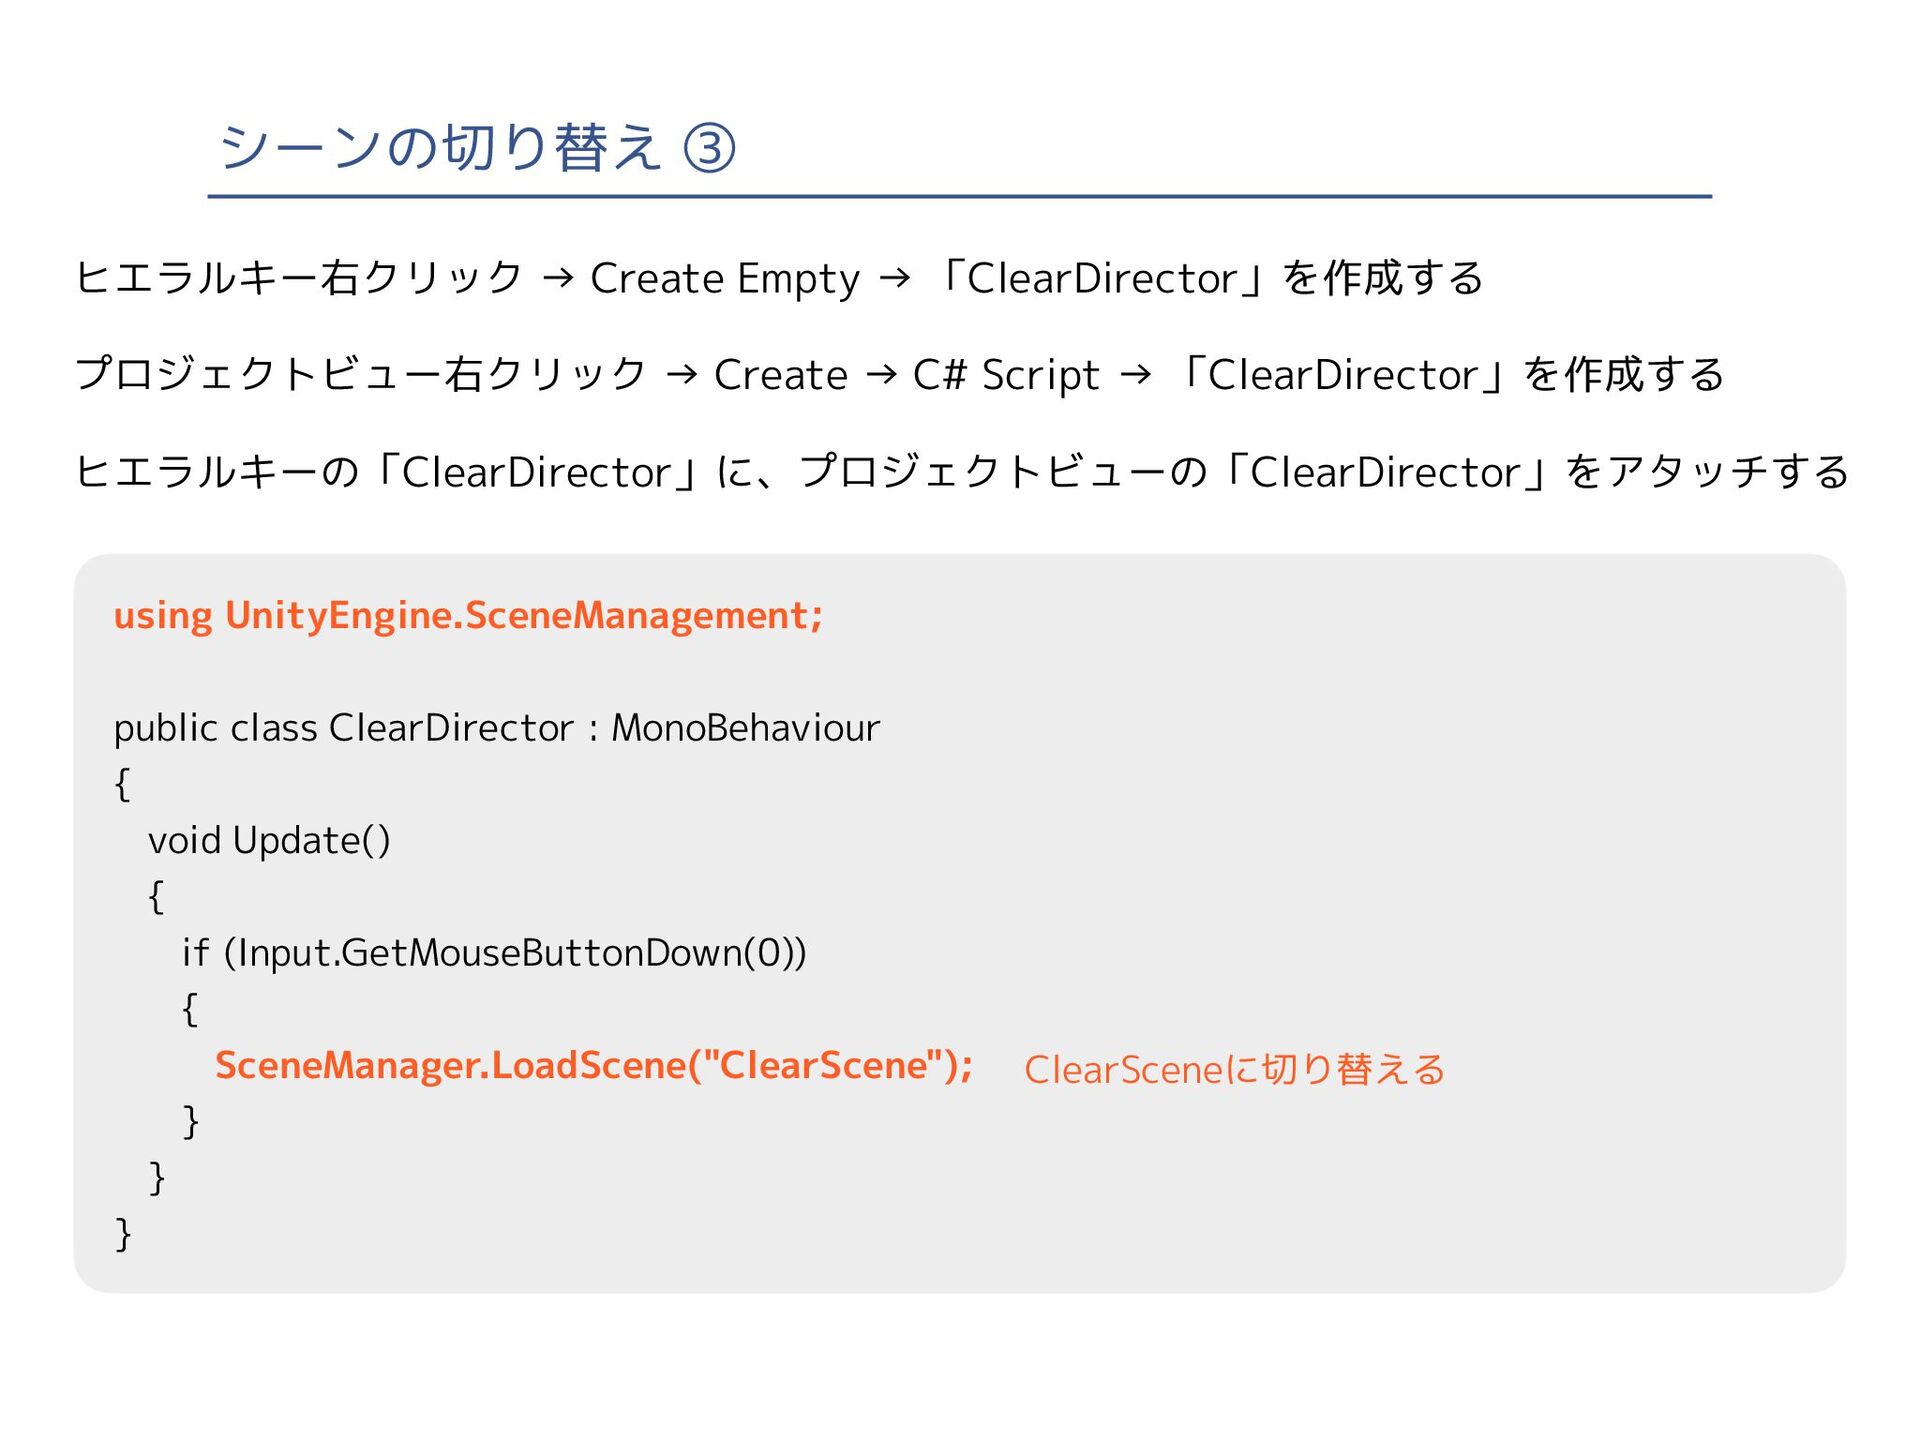Click the arrow right after ヒエラルキー右クリック
Viewport: 1920px width, 1440px height.
[x=558, y=278]
